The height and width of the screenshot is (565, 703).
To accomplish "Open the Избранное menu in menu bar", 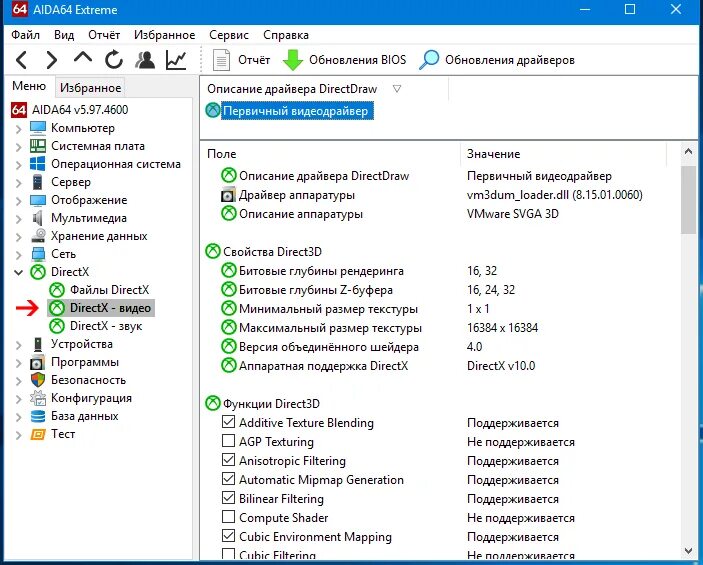I will click(x=165, y=35).
